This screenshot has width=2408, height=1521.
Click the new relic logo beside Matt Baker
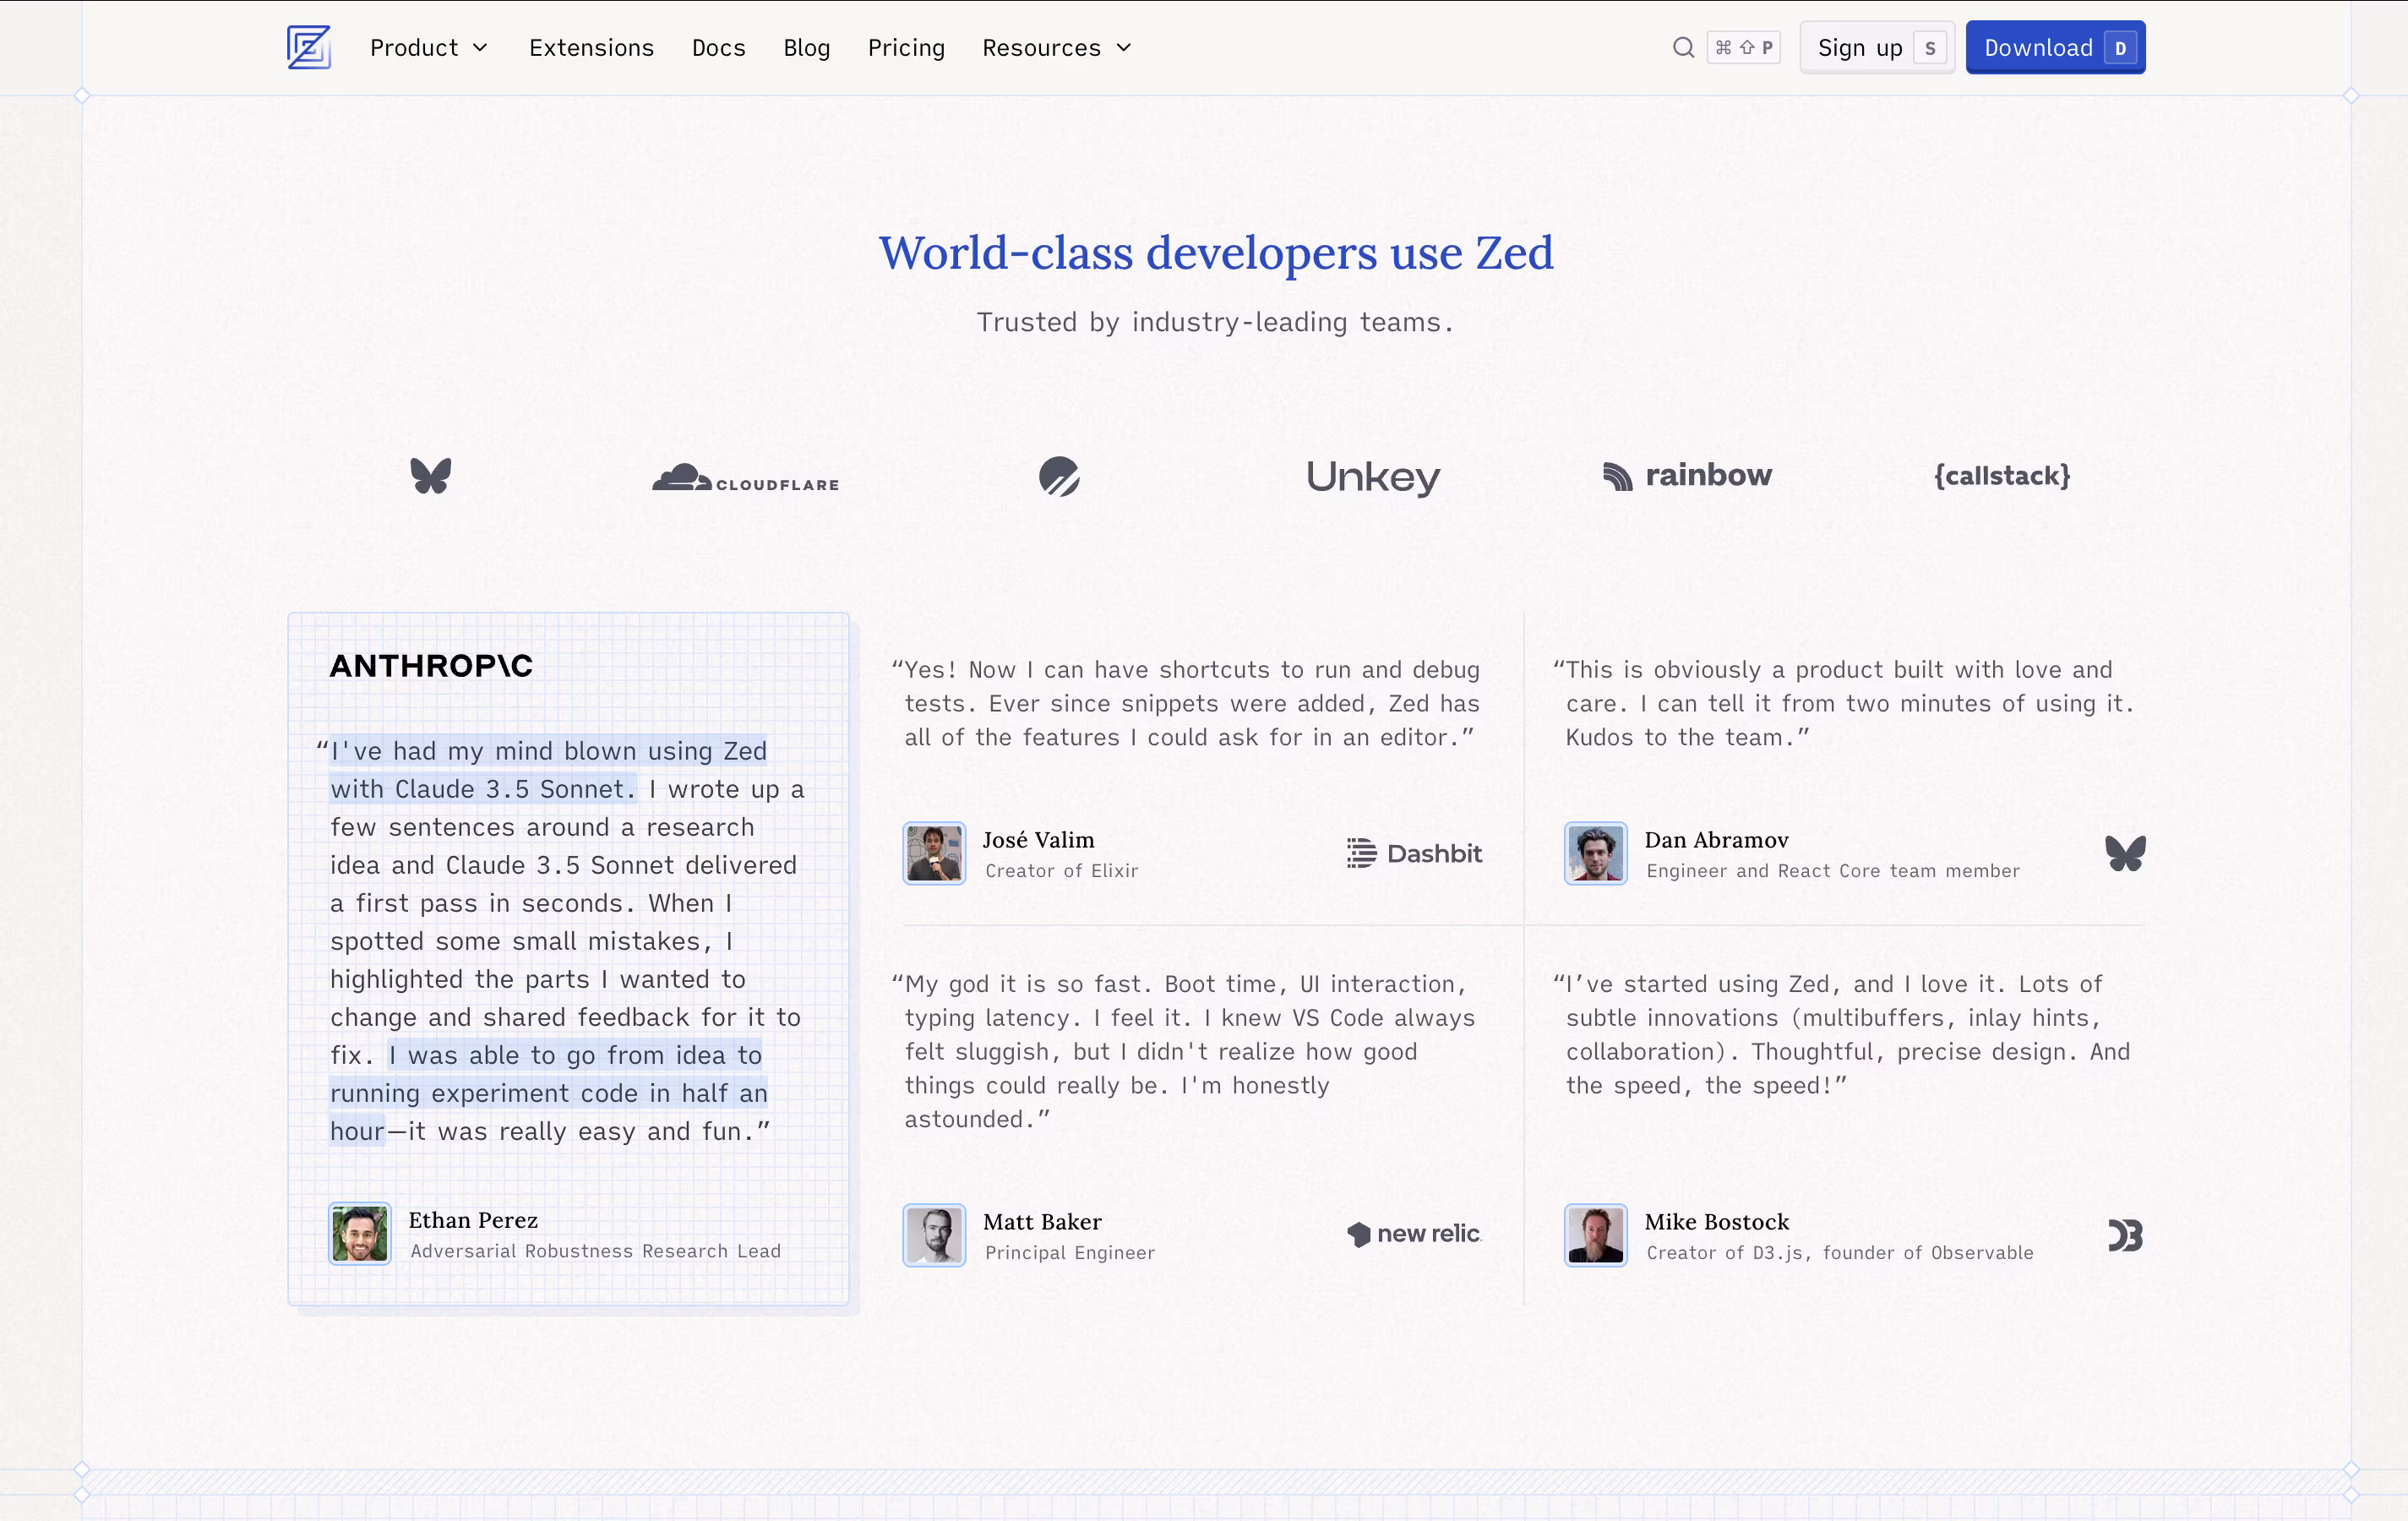(x=1414, y=1234)
